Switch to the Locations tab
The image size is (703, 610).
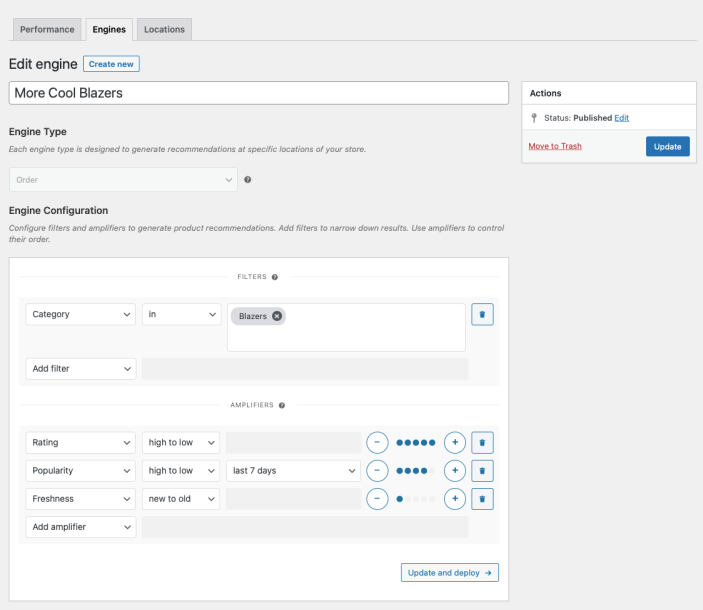click(164, 30)
